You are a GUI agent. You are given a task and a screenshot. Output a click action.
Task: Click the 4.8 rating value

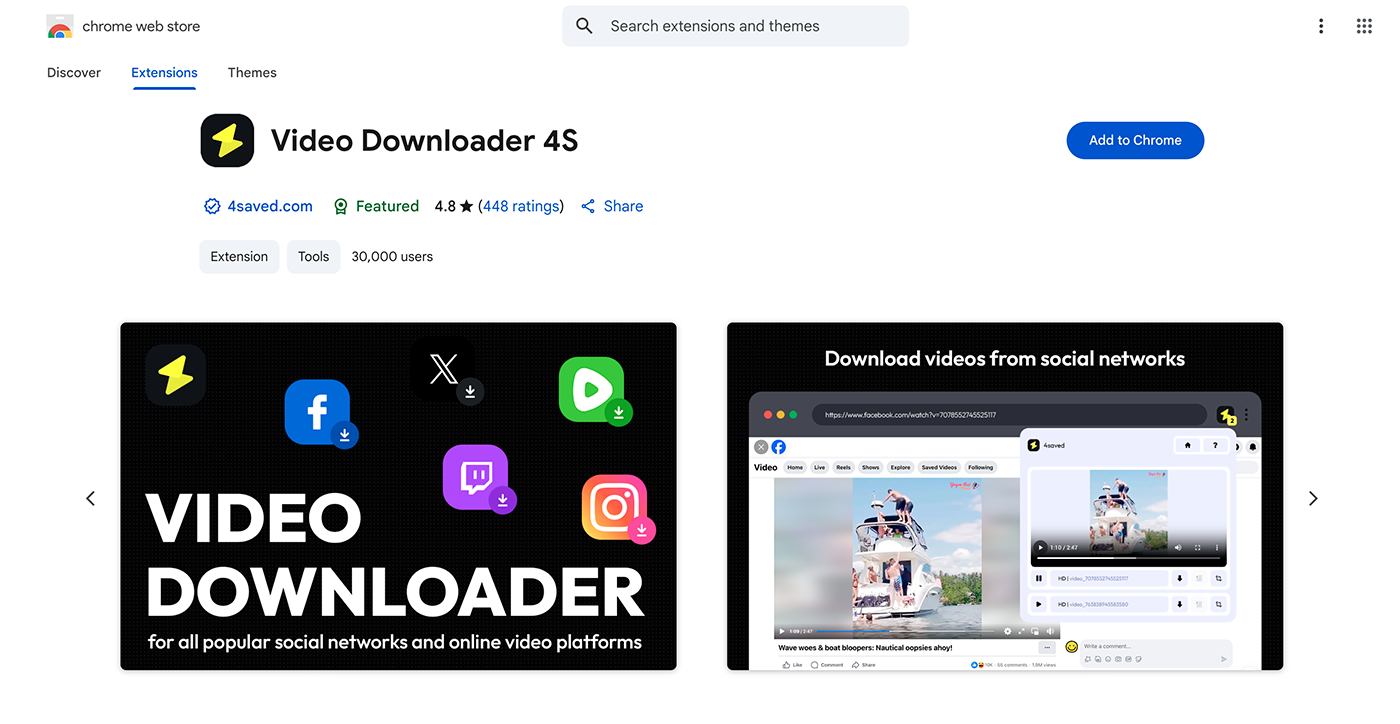445,206
